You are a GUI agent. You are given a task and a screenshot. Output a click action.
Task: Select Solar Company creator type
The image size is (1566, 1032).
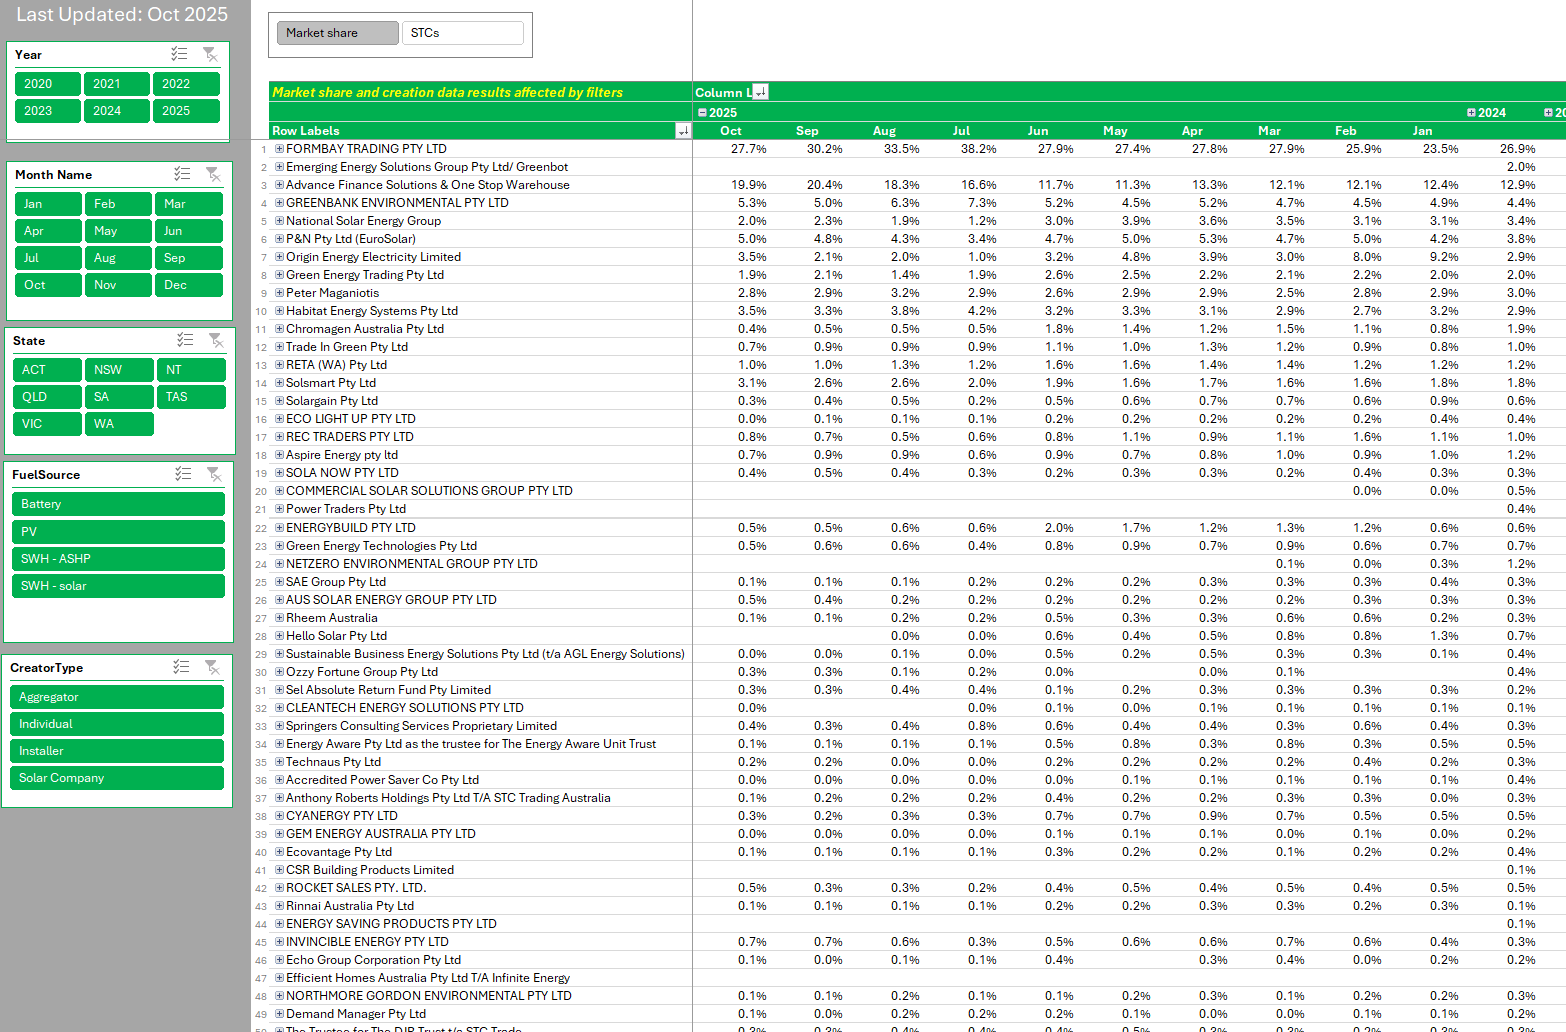tap(117, 778)
